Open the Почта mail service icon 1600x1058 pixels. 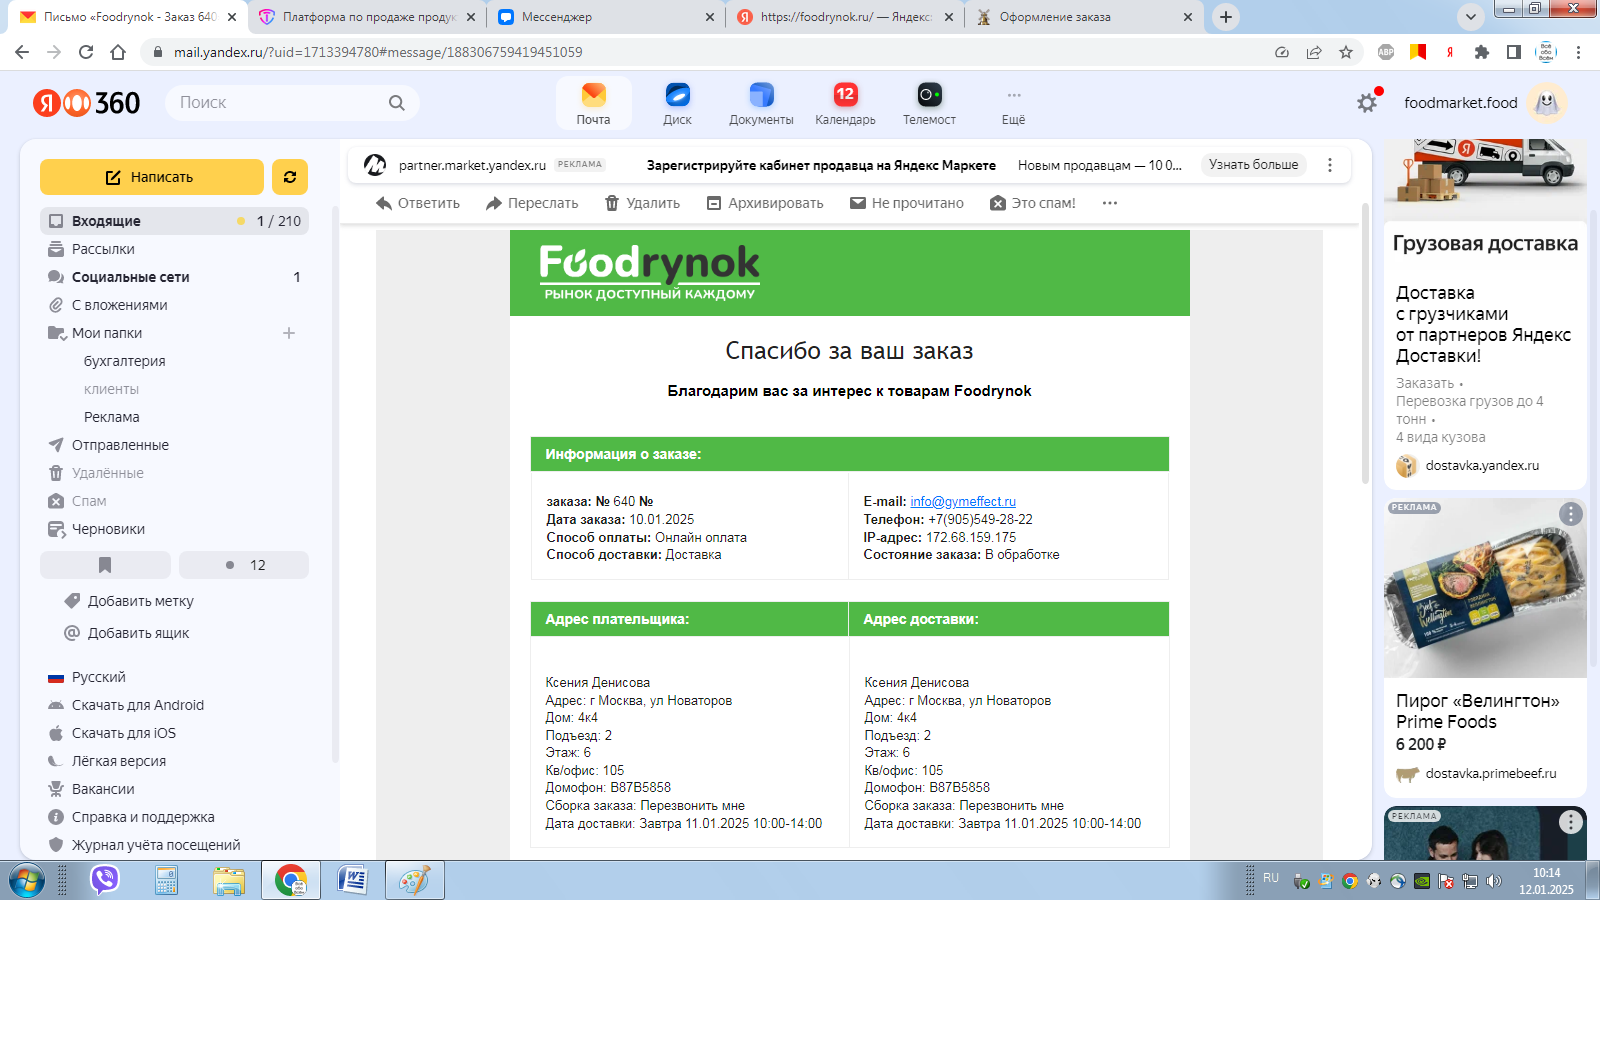click(593, 103)
